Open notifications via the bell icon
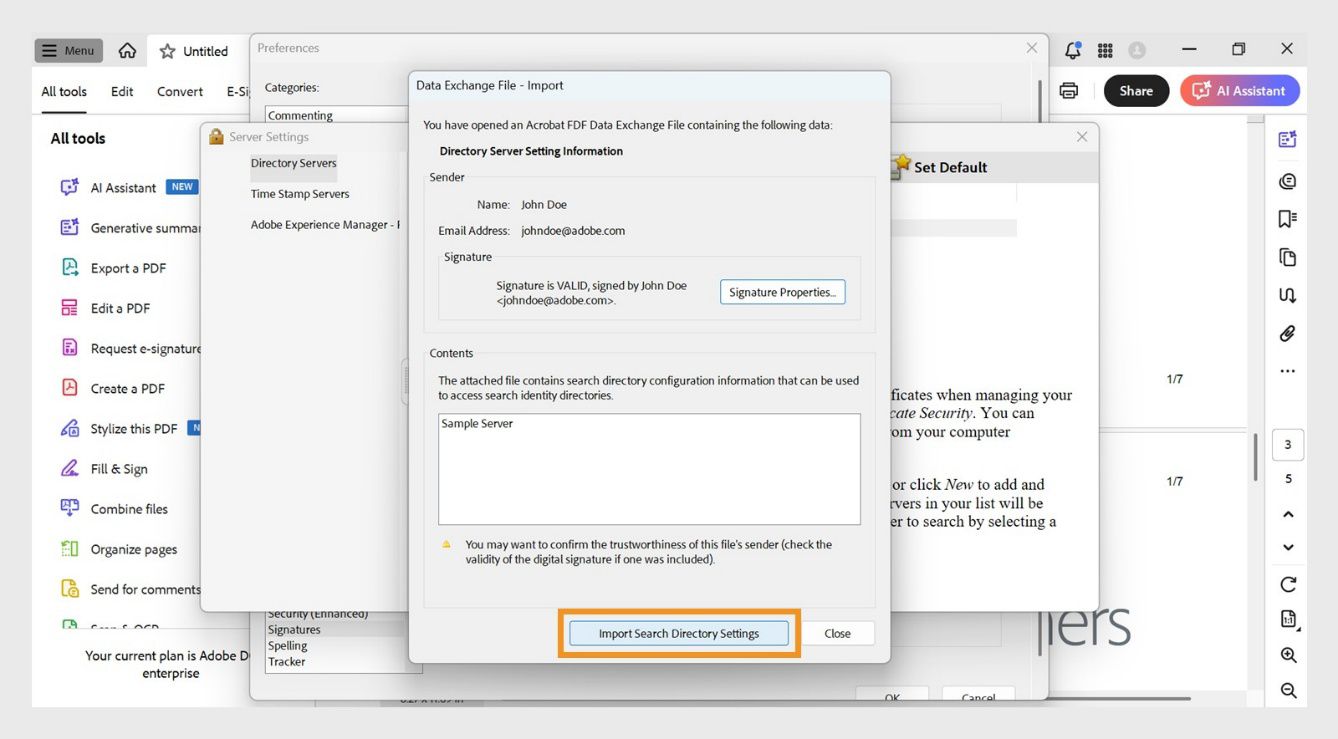The image size is (1338, 739). coord(1071,49)
